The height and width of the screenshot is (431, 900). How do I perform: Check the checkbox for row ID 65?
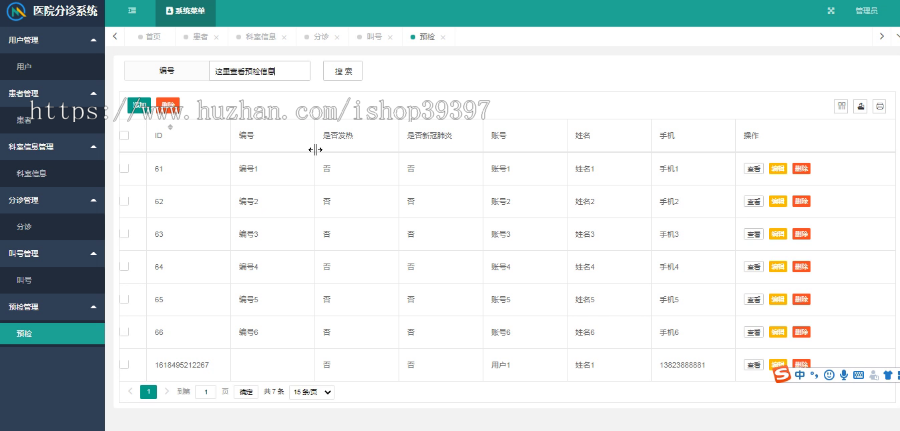point(124,299)
